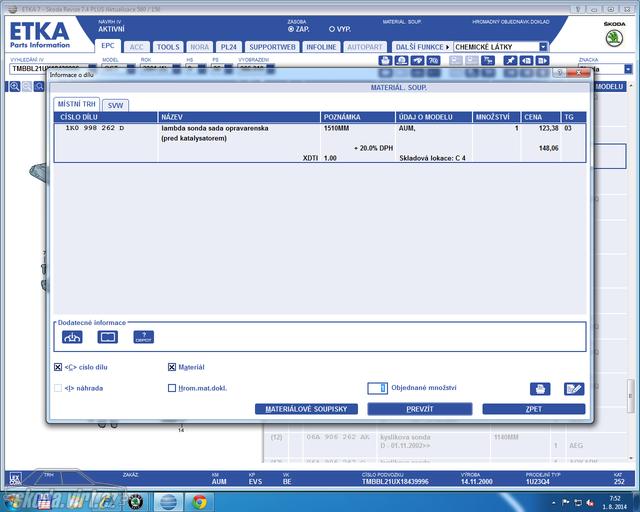The width and height of the screenshot is (640, 512).
Task: Print the part info via the dialog printer icon
Action: (540, 389)
